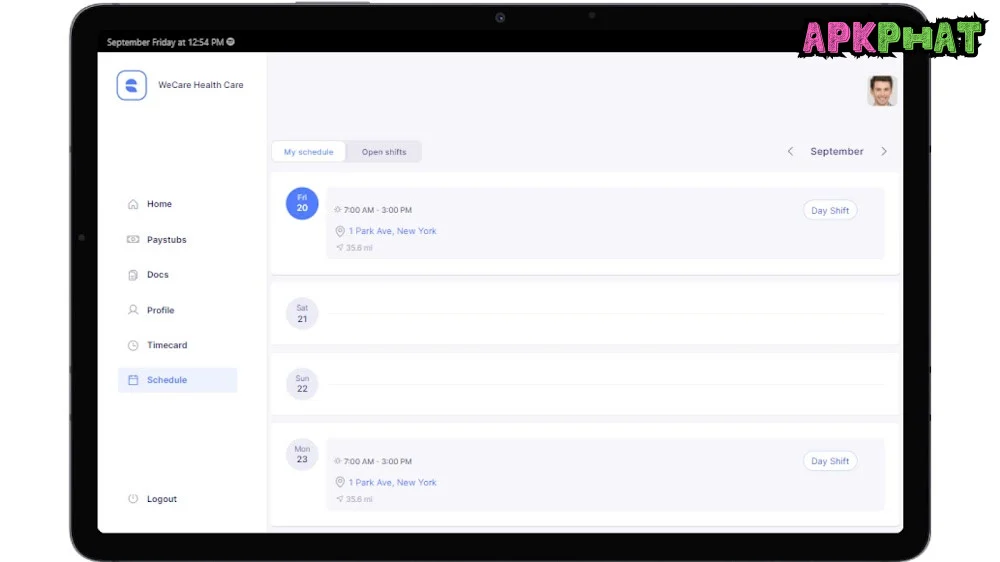Click the Timecard clock icon

point(133,345)
